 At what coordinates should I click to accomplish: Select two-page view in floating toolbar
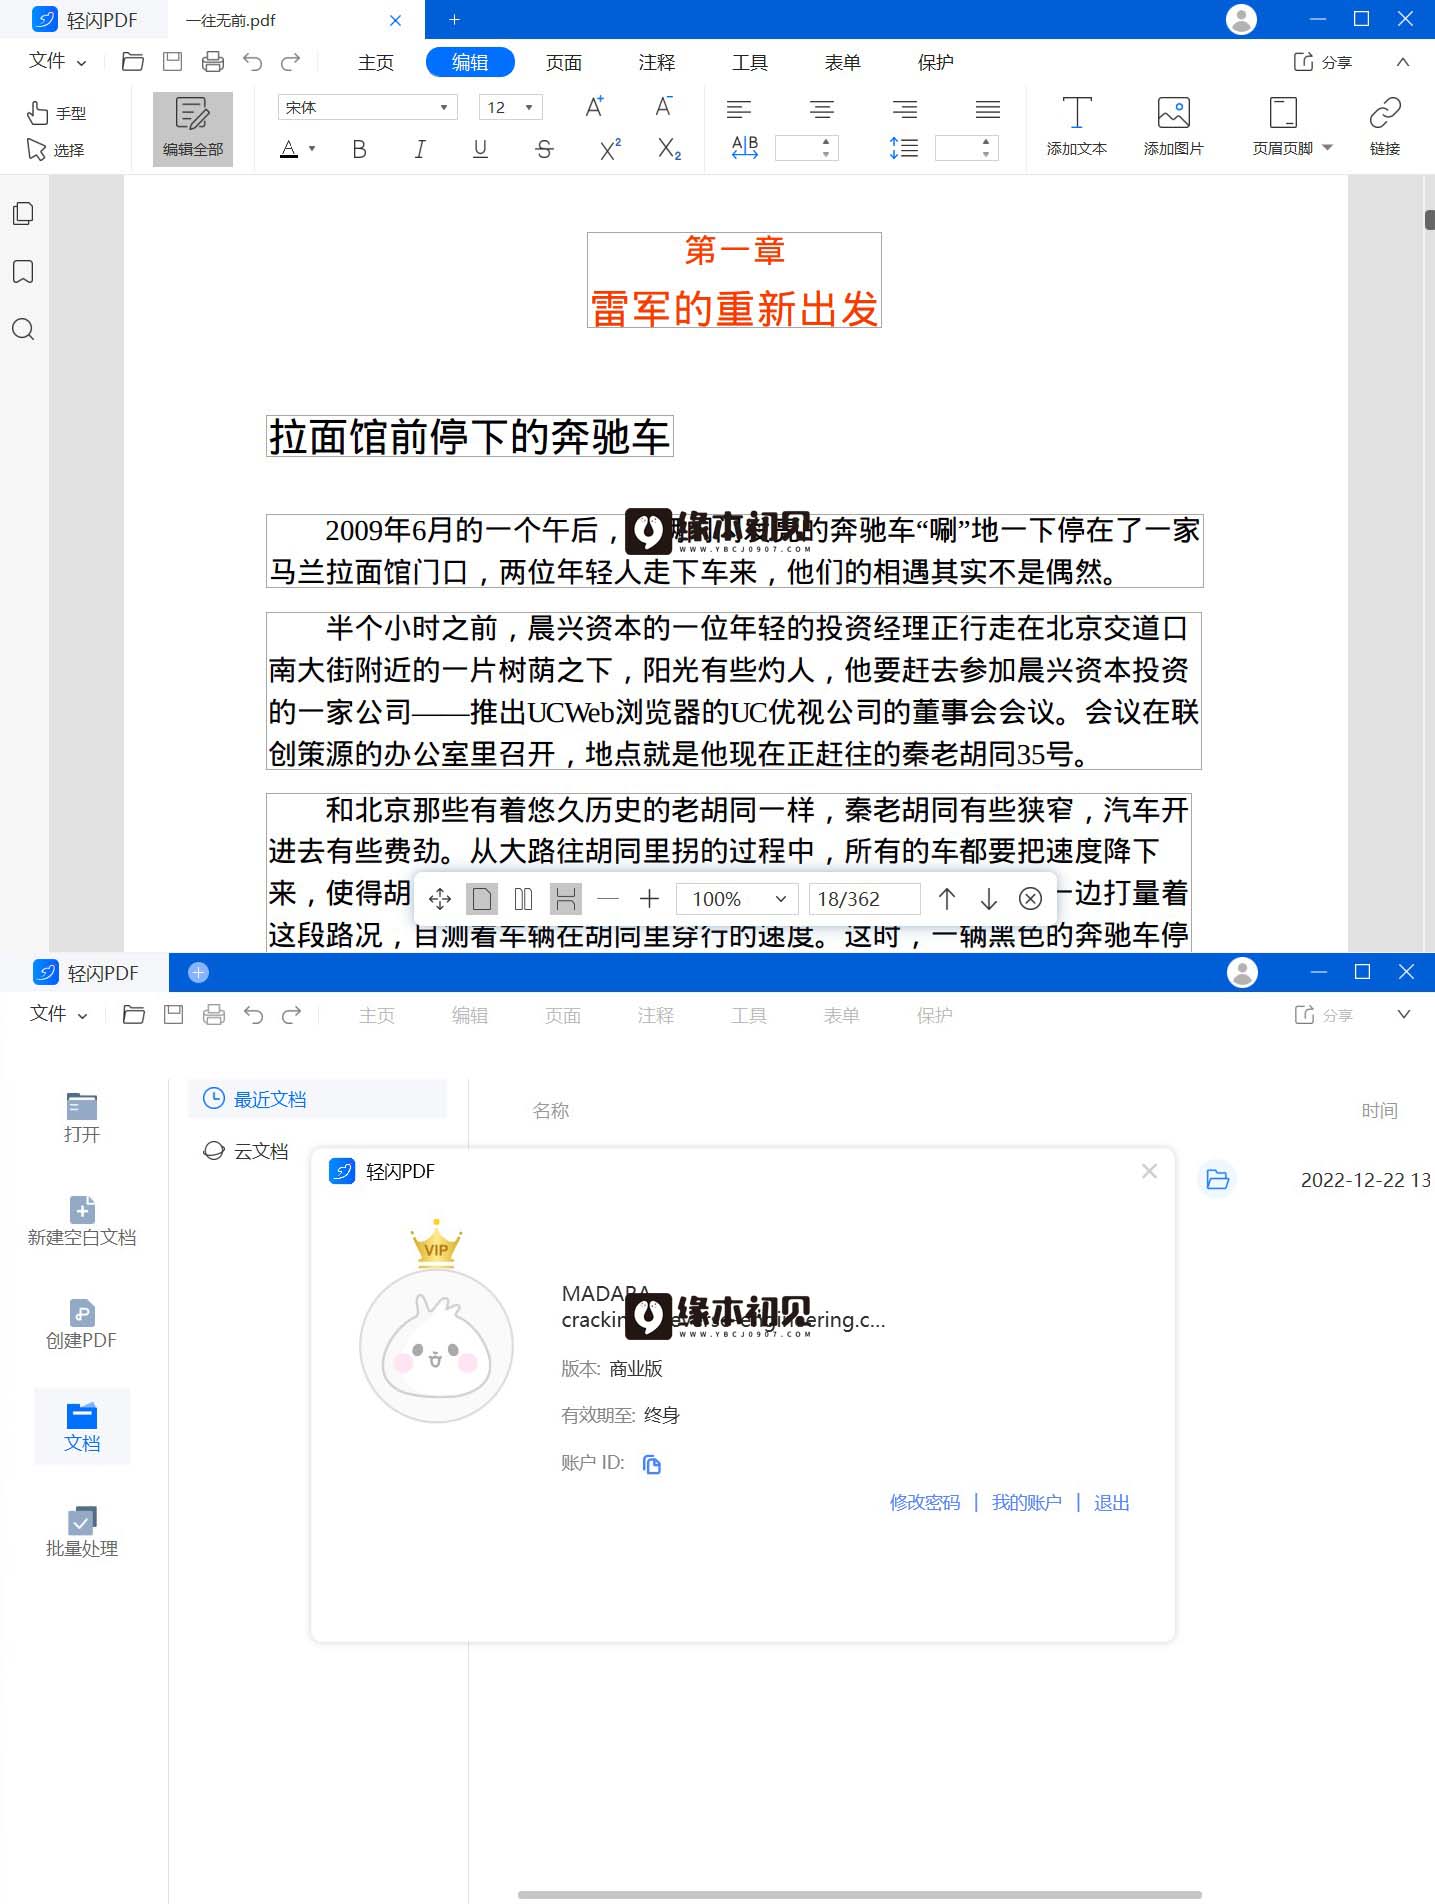(x=523, y=898)
